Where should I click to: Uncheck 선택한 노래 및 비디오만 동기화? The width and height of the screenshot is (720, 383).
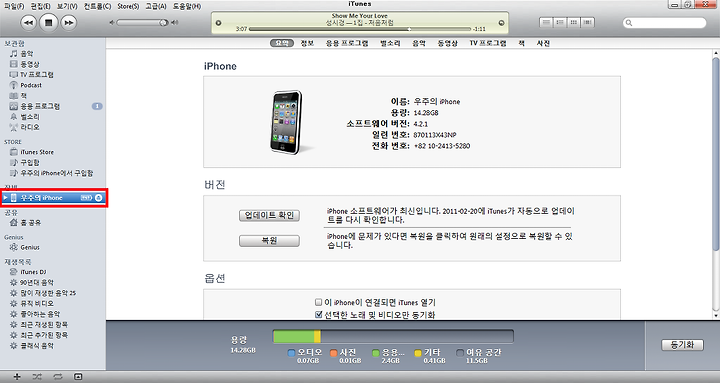click(318, 315)
